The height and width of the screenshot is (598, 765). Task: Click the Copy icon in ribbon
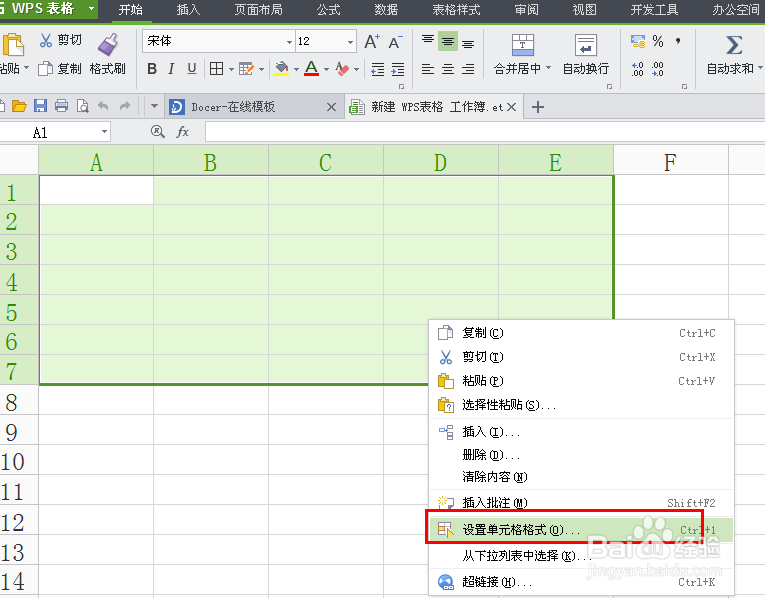pos(45,69)
